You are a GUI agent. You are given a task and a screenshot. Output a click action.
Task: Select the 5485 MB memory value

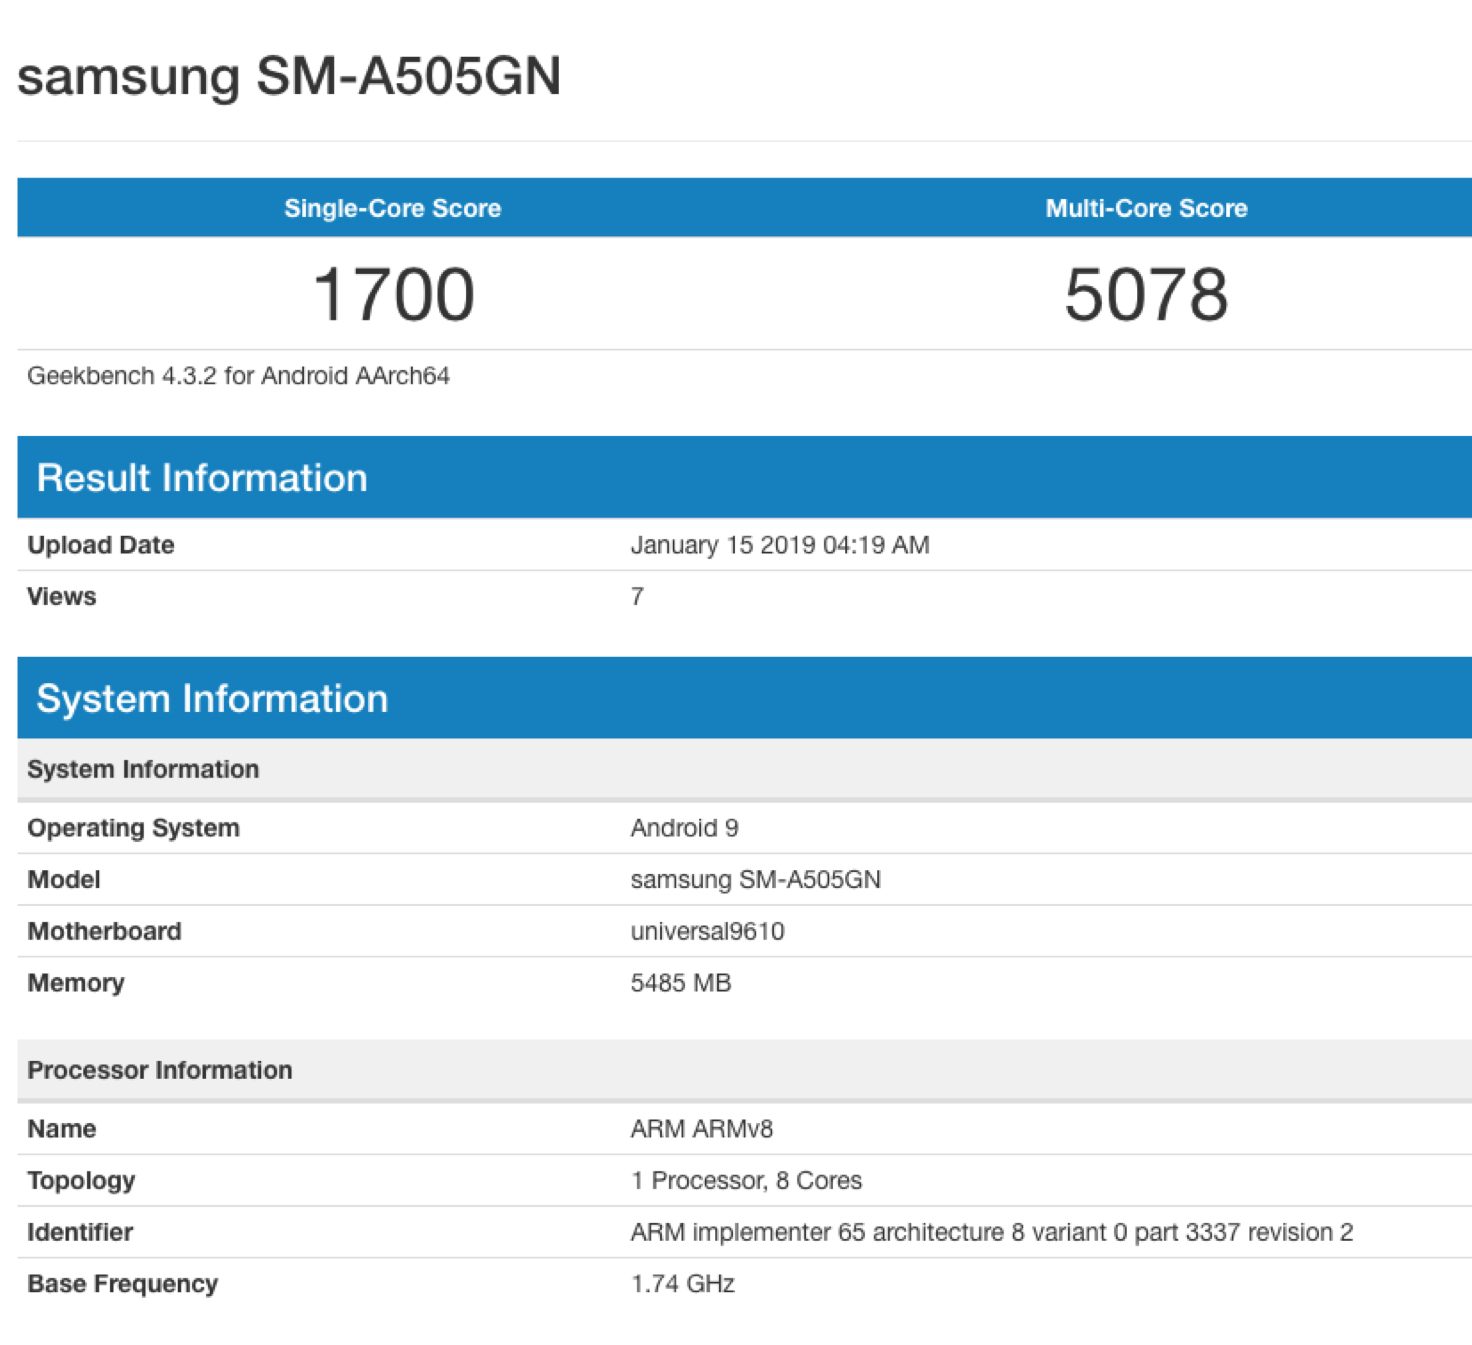coord(680,983)
